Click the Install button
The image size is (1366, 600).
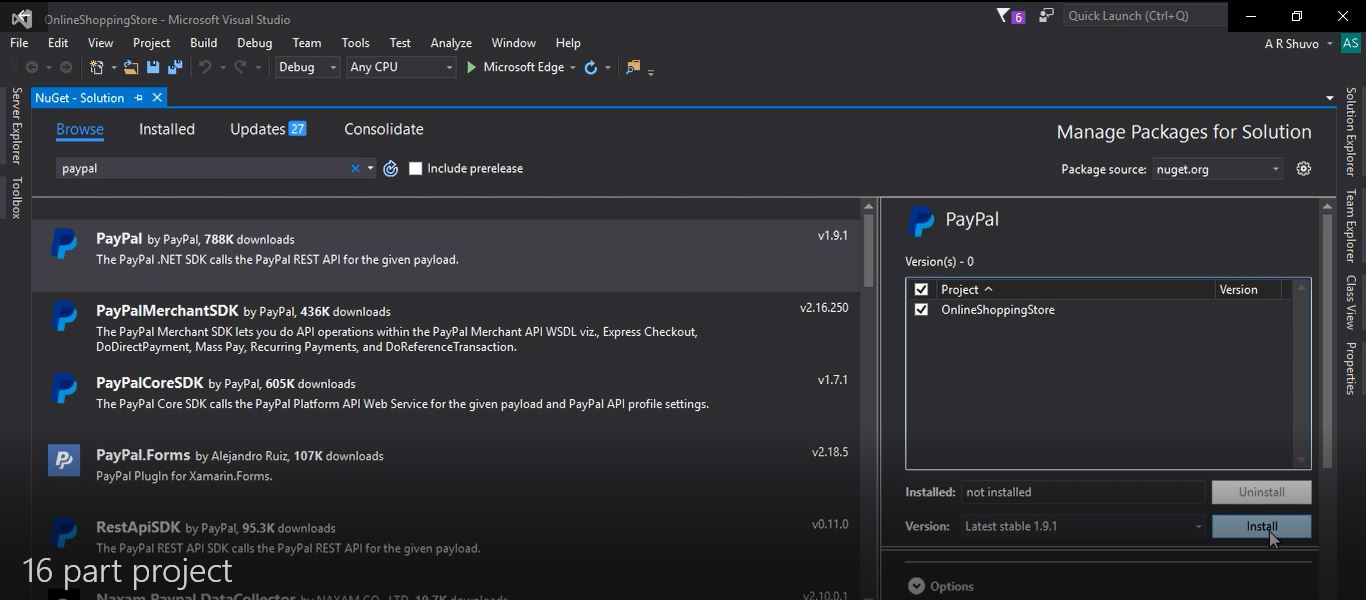point(1261,526)
